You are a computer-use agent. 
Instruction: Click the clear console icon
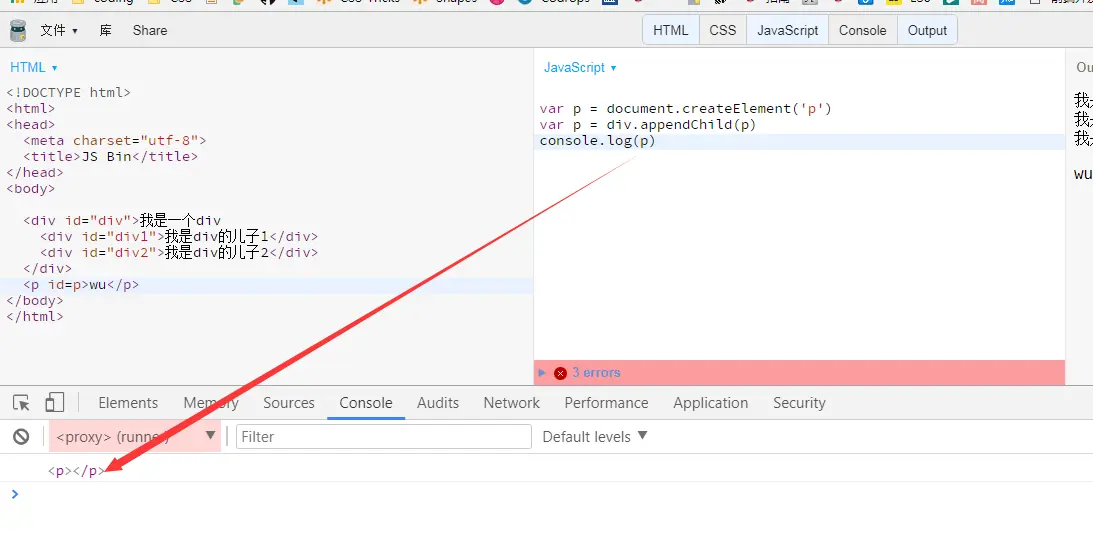pos(22,437)
